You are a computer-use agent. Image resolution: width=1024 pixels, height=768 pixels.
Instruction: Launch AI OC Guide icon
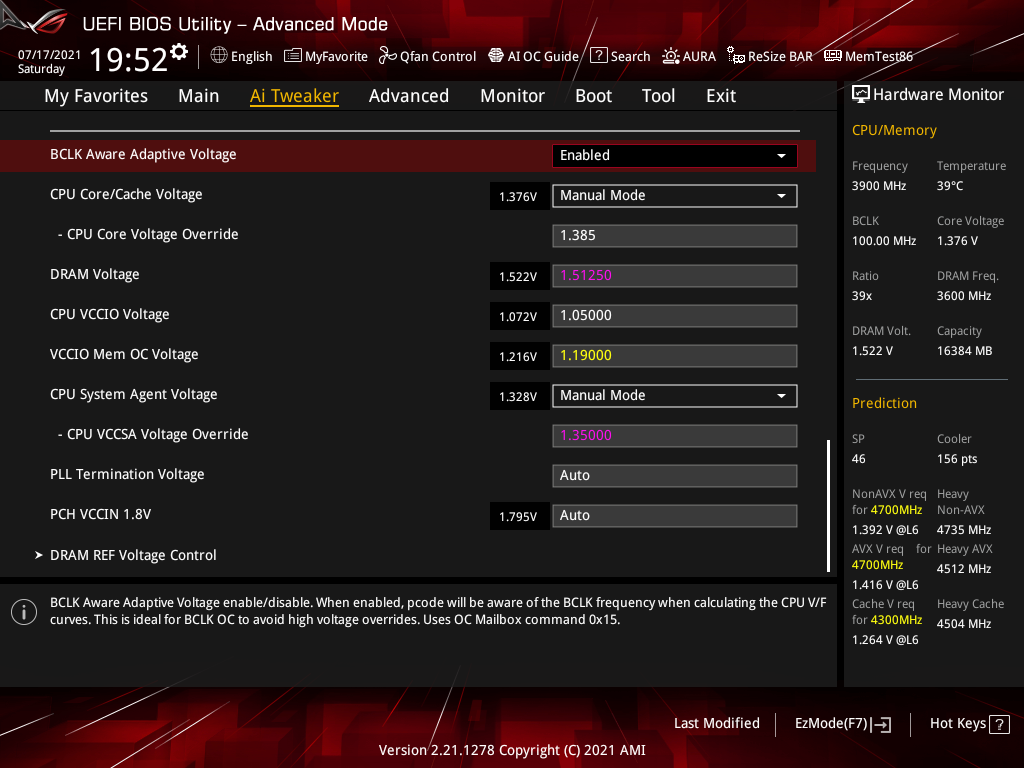496,56
